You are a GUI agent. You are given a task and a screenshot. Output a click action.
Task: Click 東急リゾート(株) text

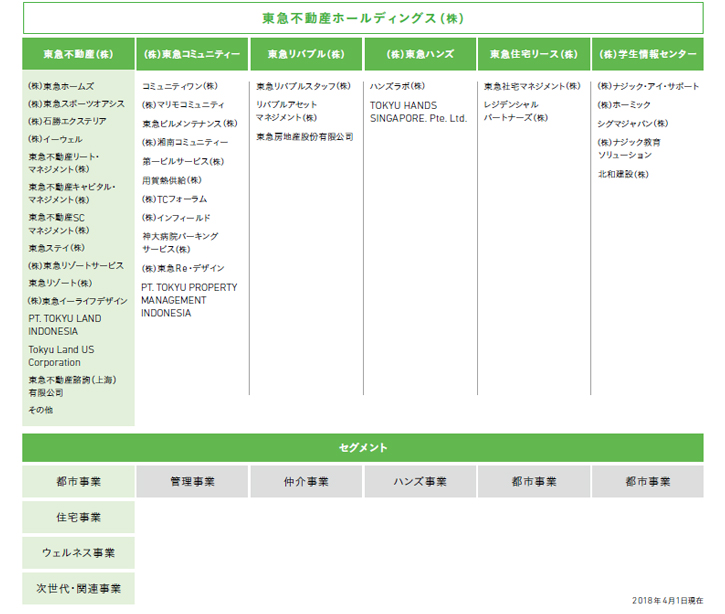click(60, 283)
